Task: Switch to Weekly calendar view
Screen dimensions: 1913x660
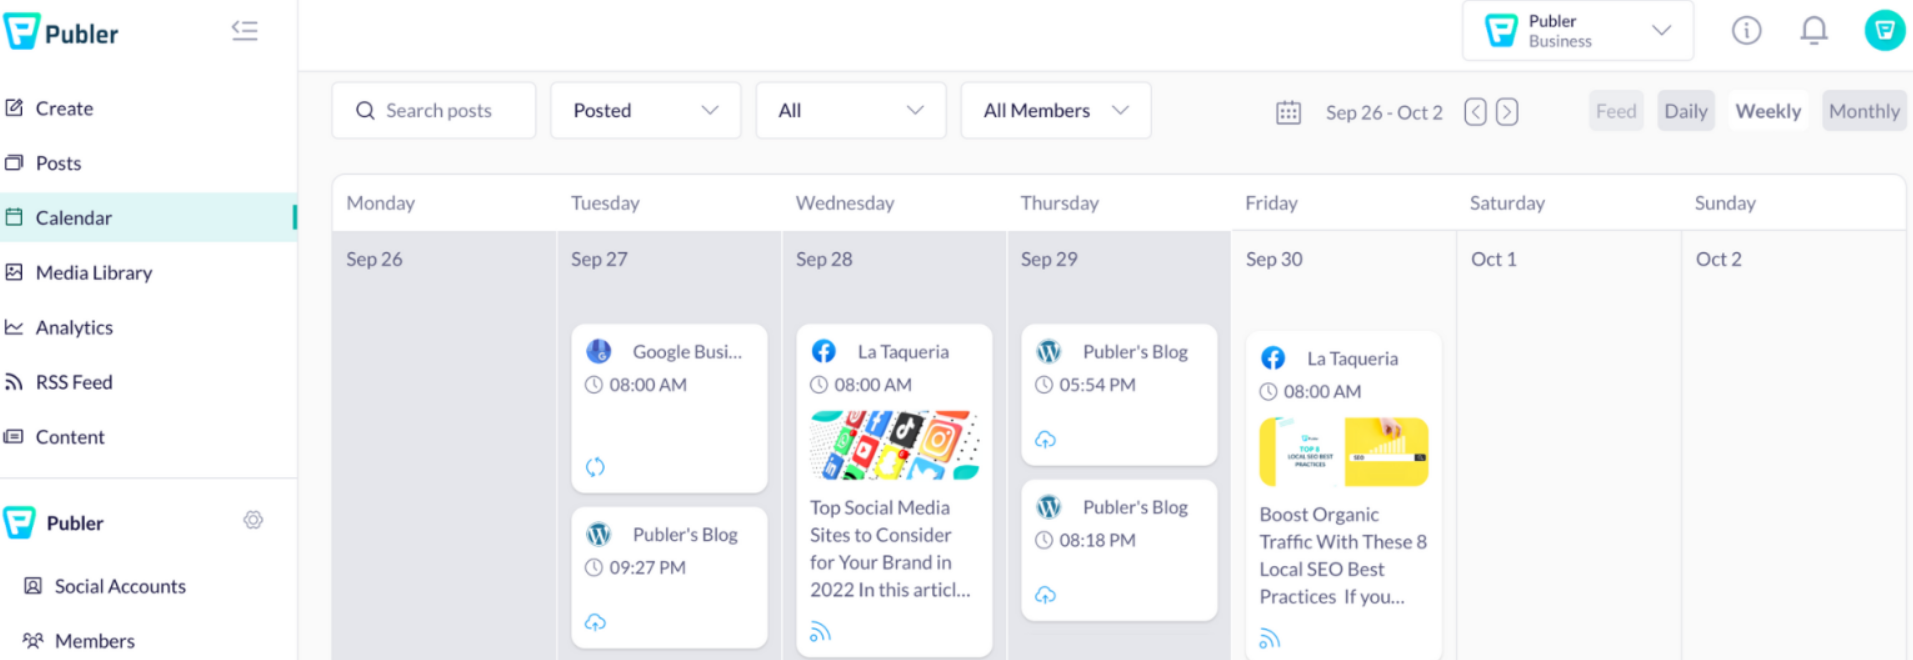Action: point(1767,111)
